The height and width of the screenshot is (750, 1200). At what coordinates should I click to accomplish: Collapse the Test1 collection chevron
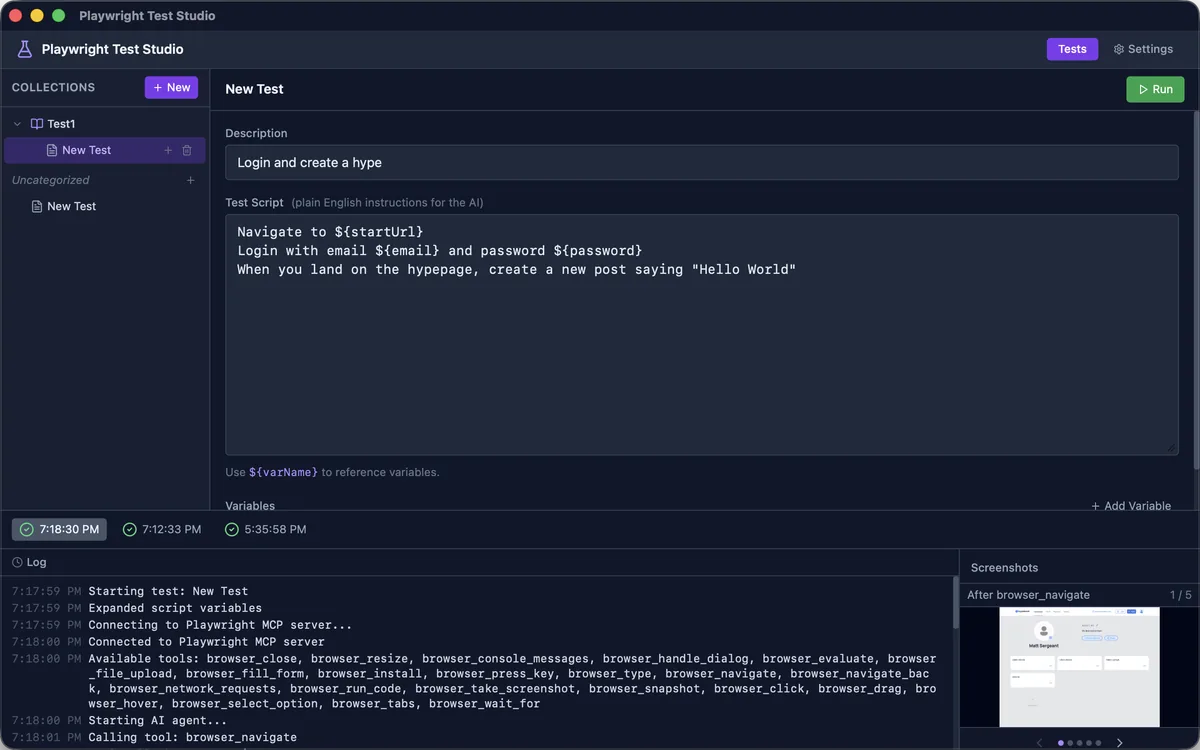click(x=17, y=124)
